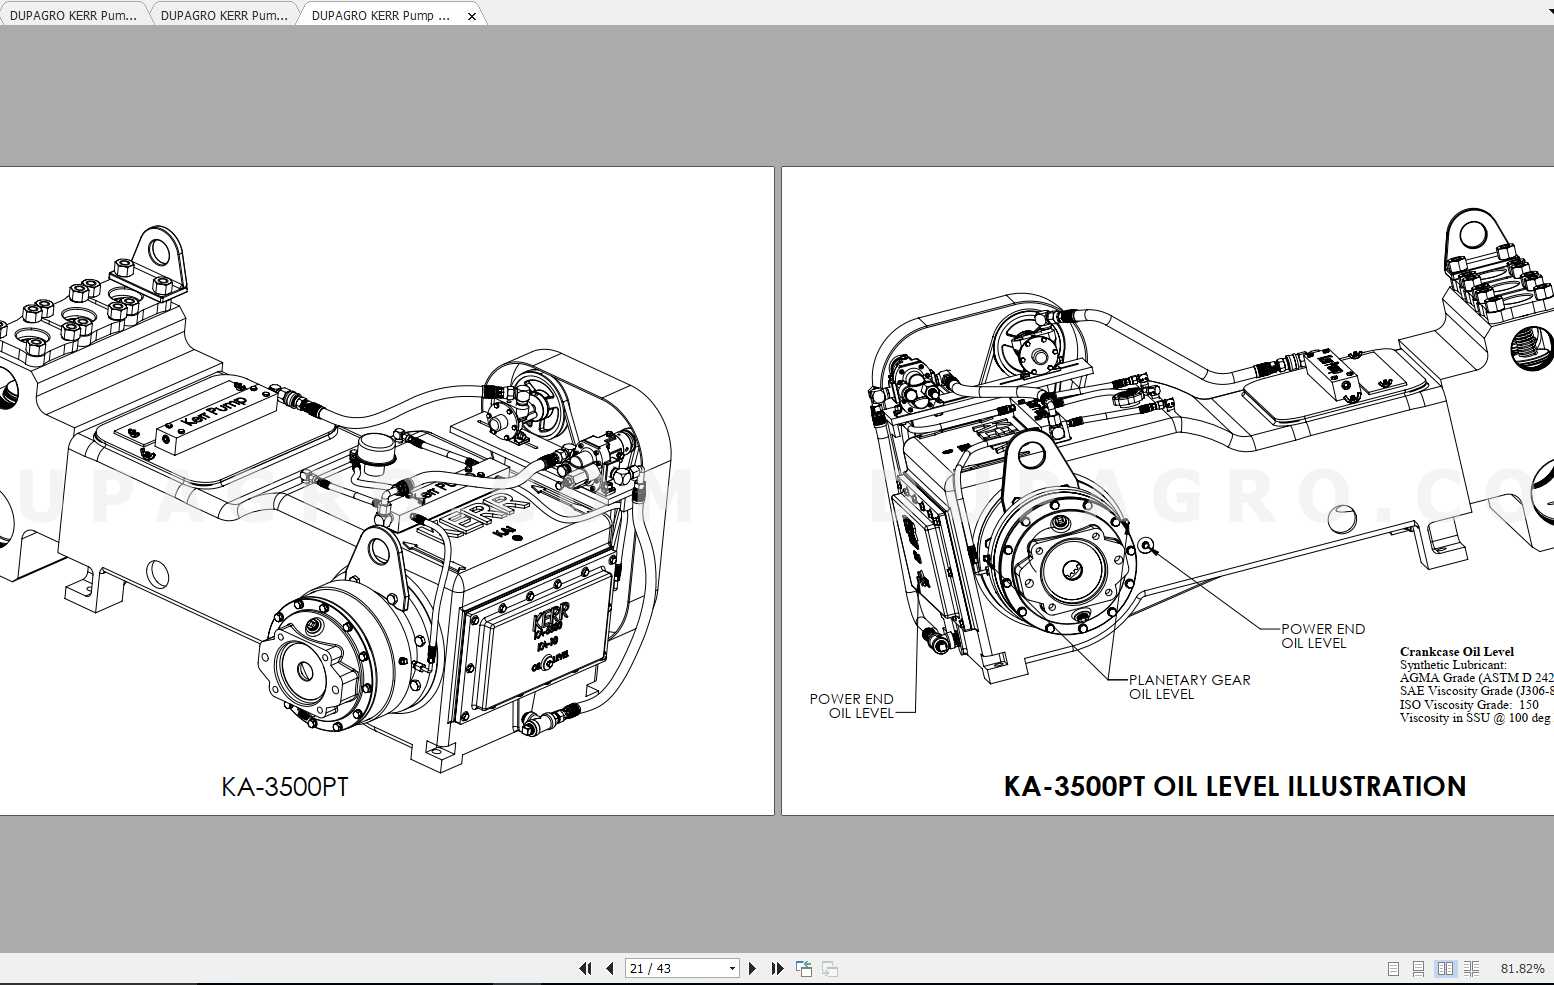Select the continuous scrolling layout icon

(x=1418, y=967)
